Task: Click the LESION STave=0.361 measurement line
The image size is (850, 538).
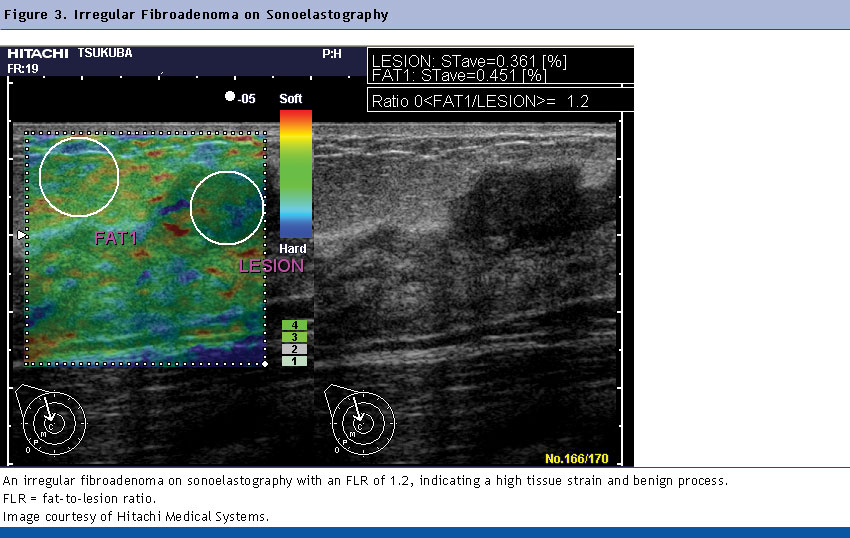Action: click(469, 61)
